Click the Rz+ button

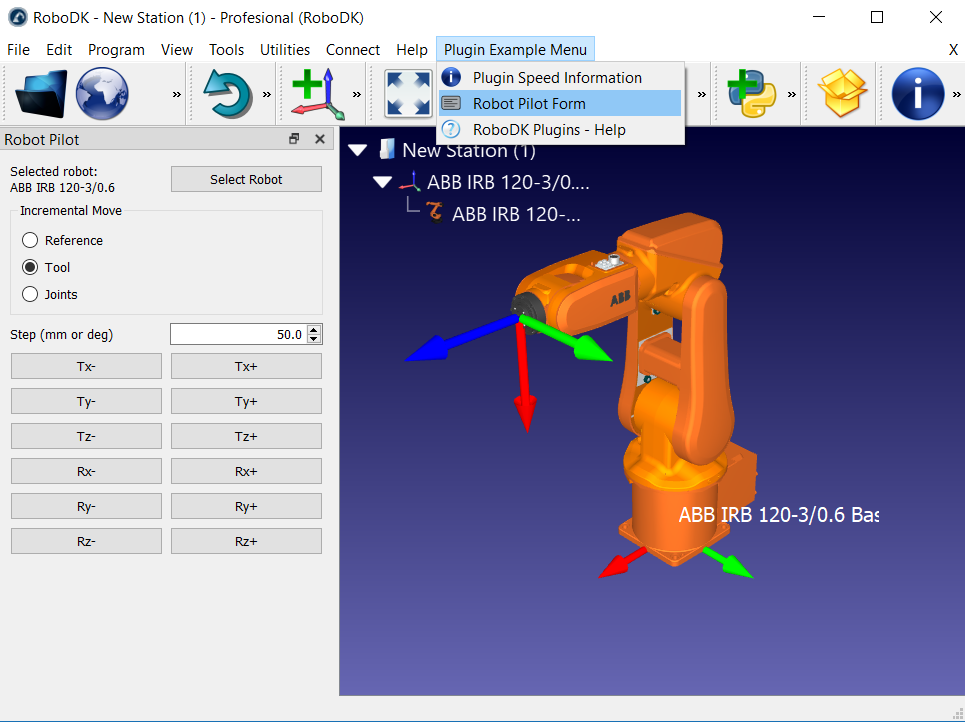coord(246,541)
